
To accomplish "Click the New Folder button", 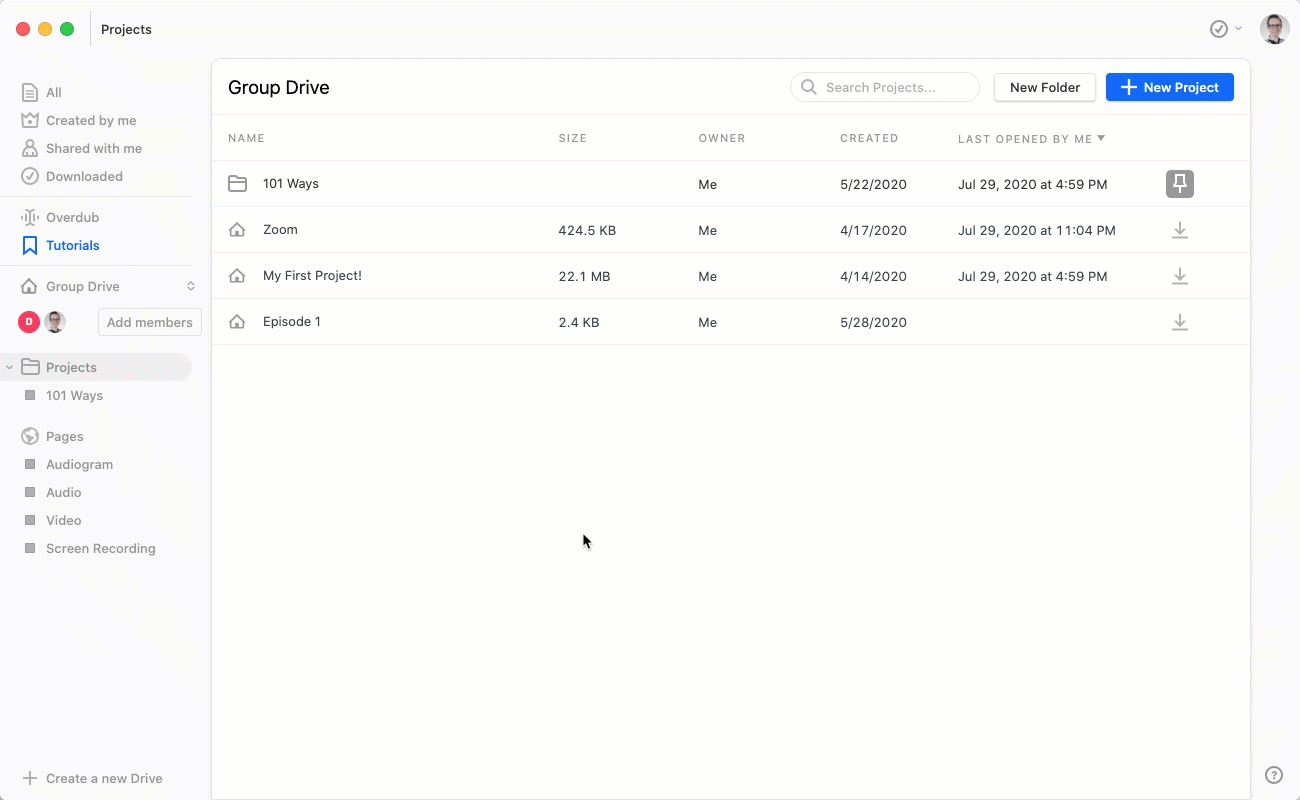I will [x=1045, y=87].
